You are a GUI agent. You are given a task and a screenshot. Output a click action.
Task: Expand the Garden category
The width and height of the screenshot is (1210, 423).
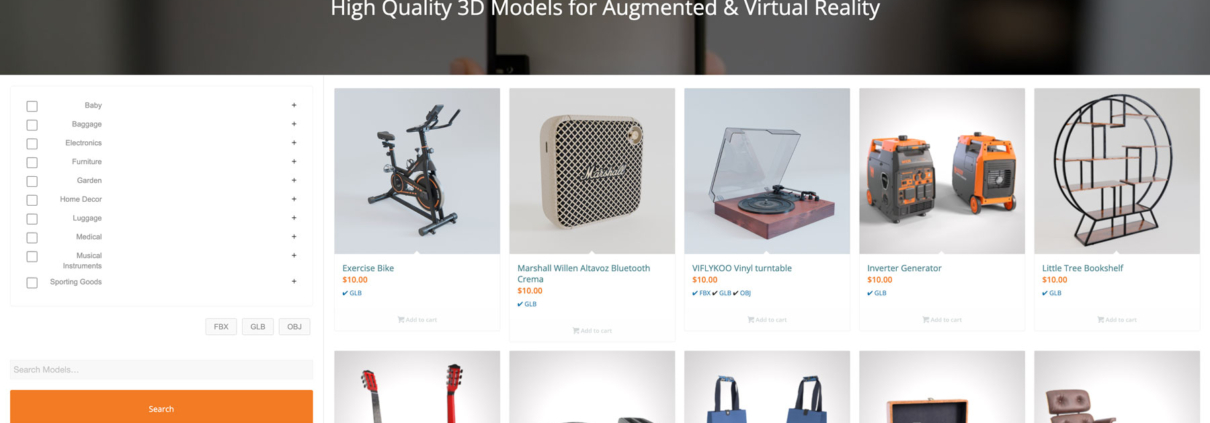(x=294, y=180)
